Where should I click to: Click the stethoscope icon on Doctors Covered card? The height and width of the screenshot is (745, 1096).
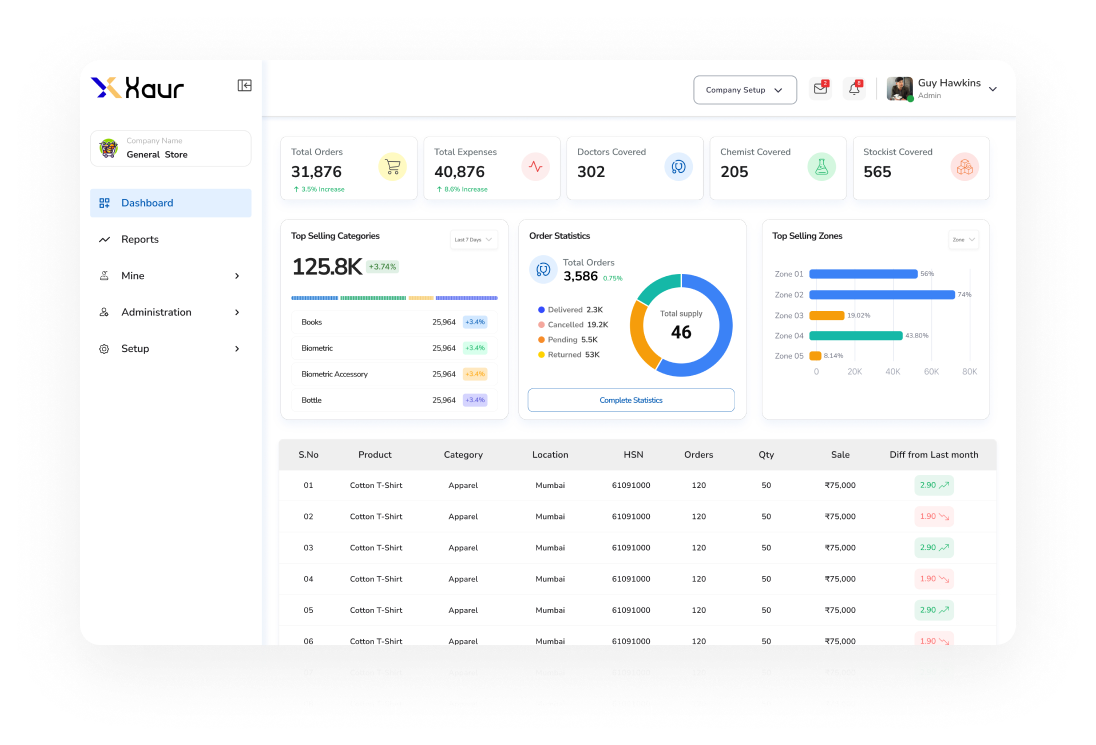pos(679,166)
